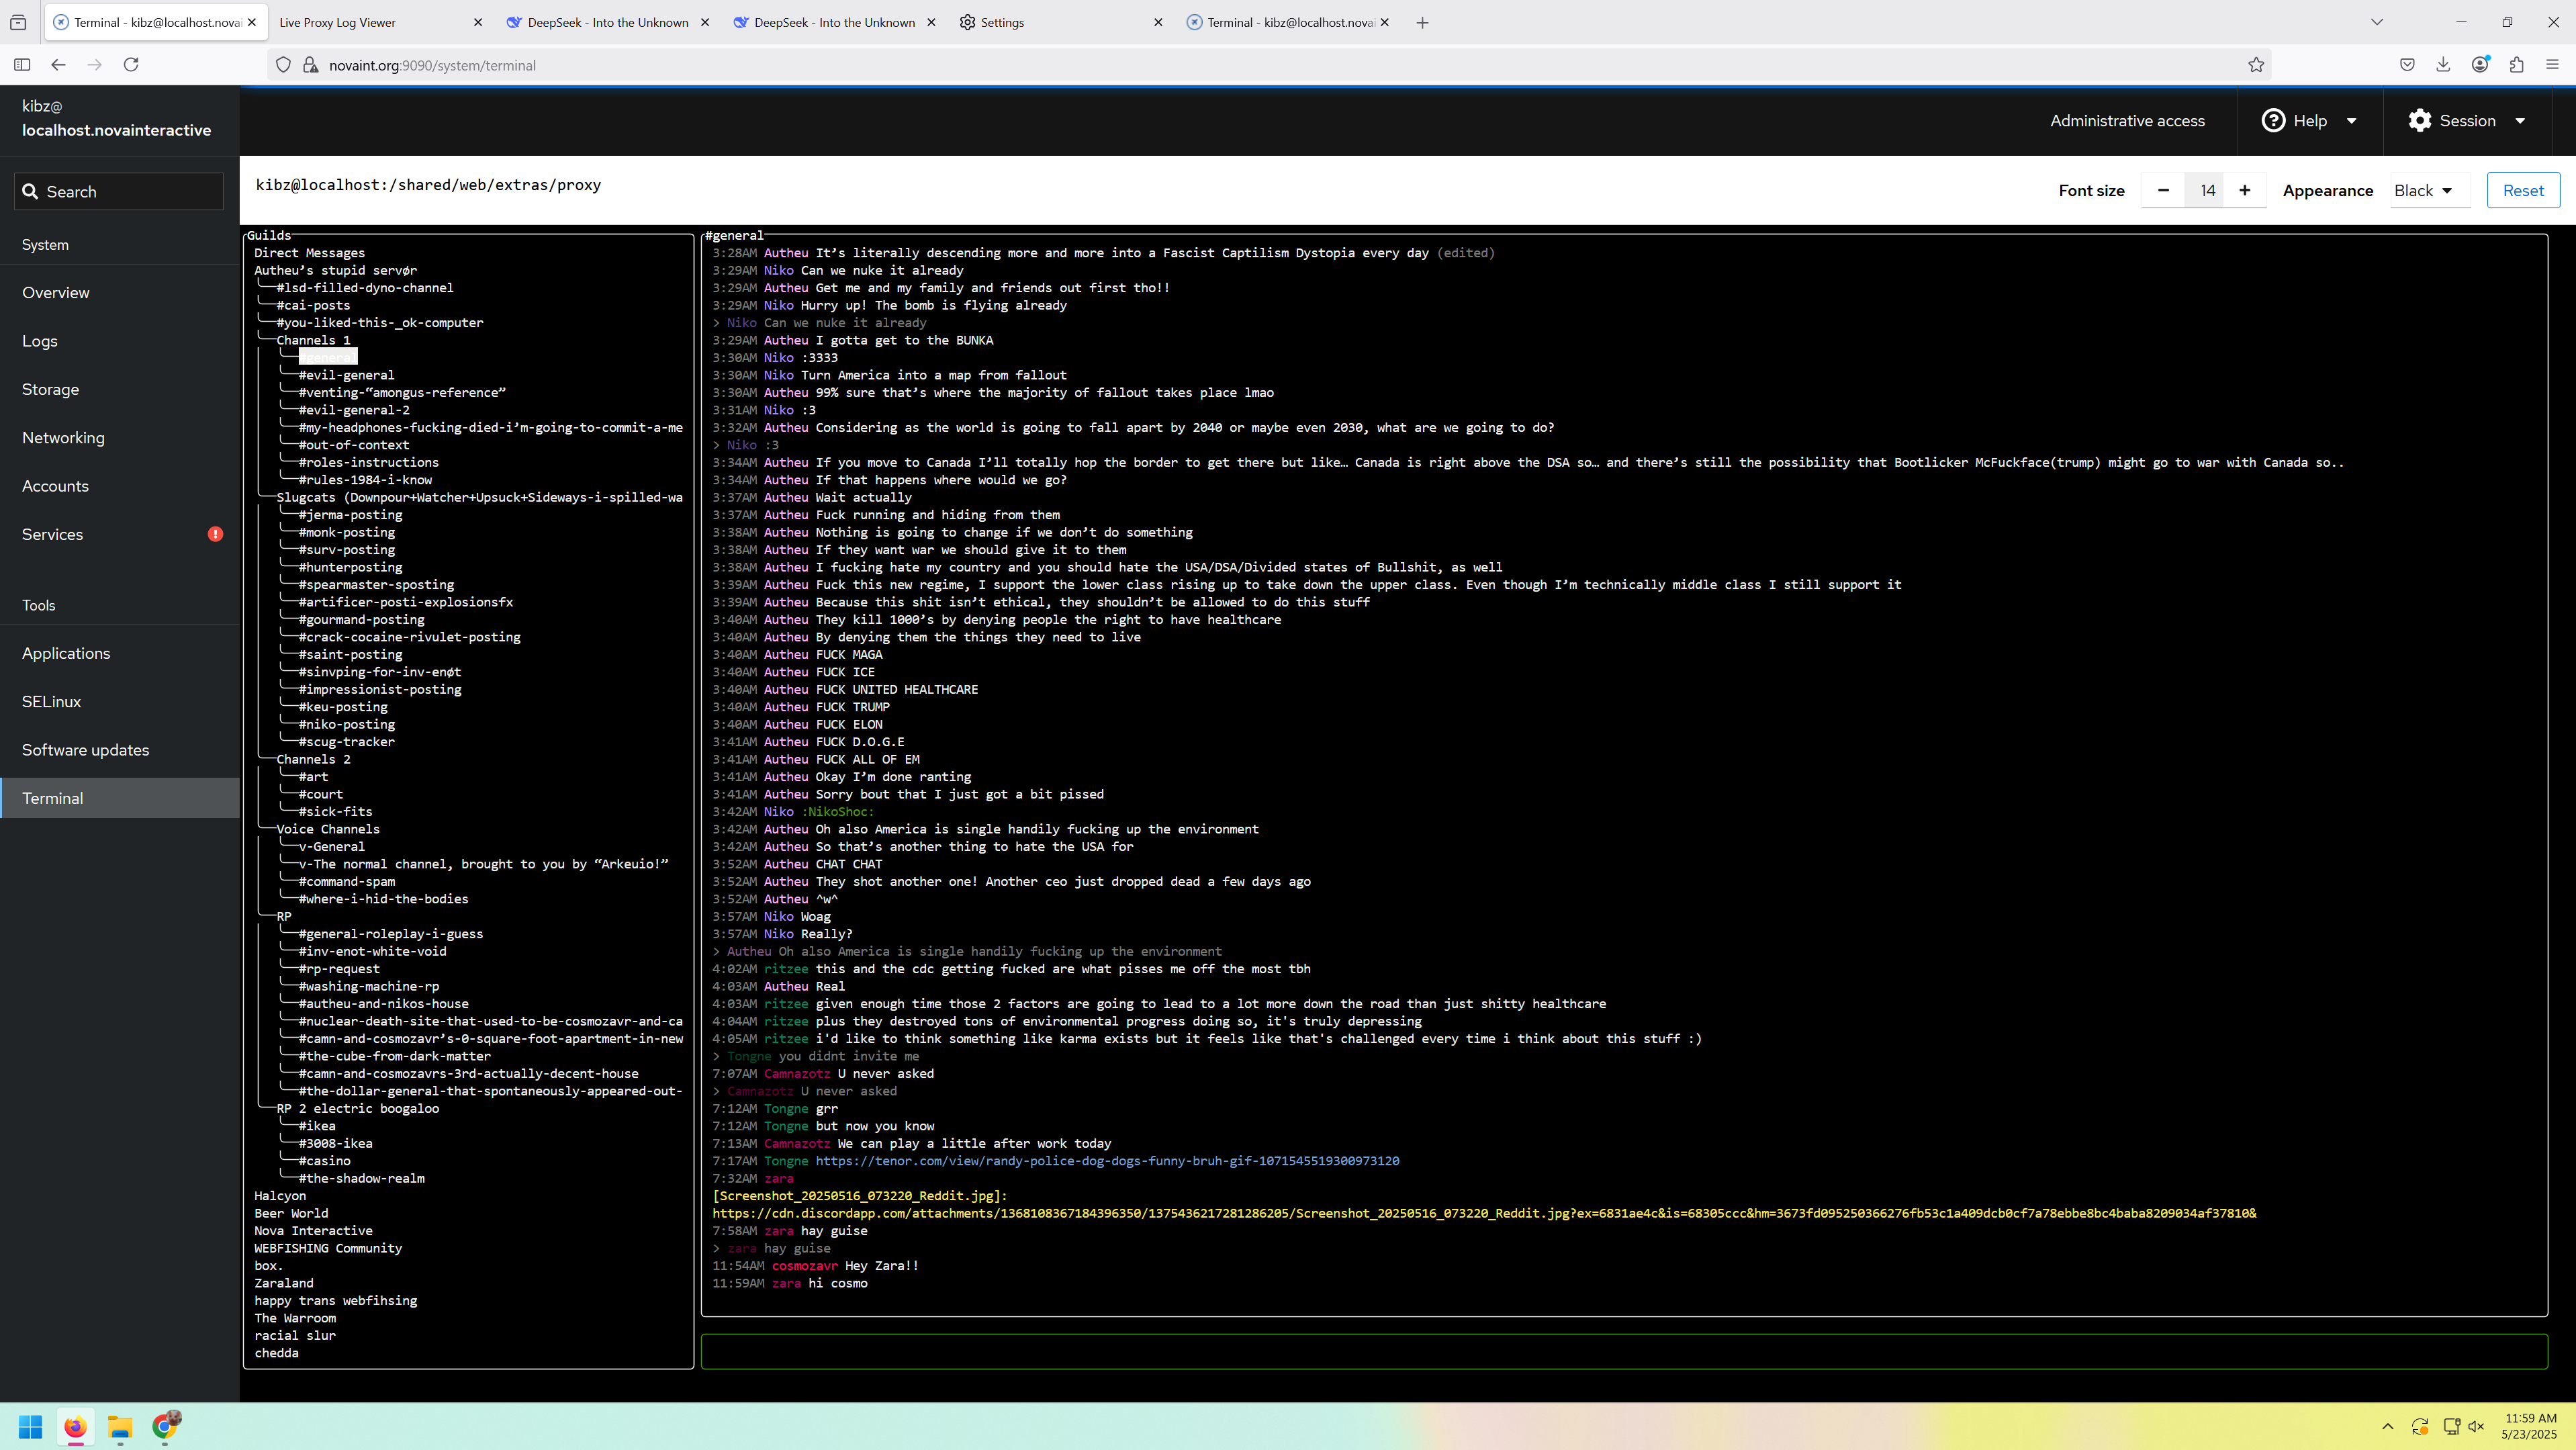Open the extensions puzzle icon

pos(2516,65)
